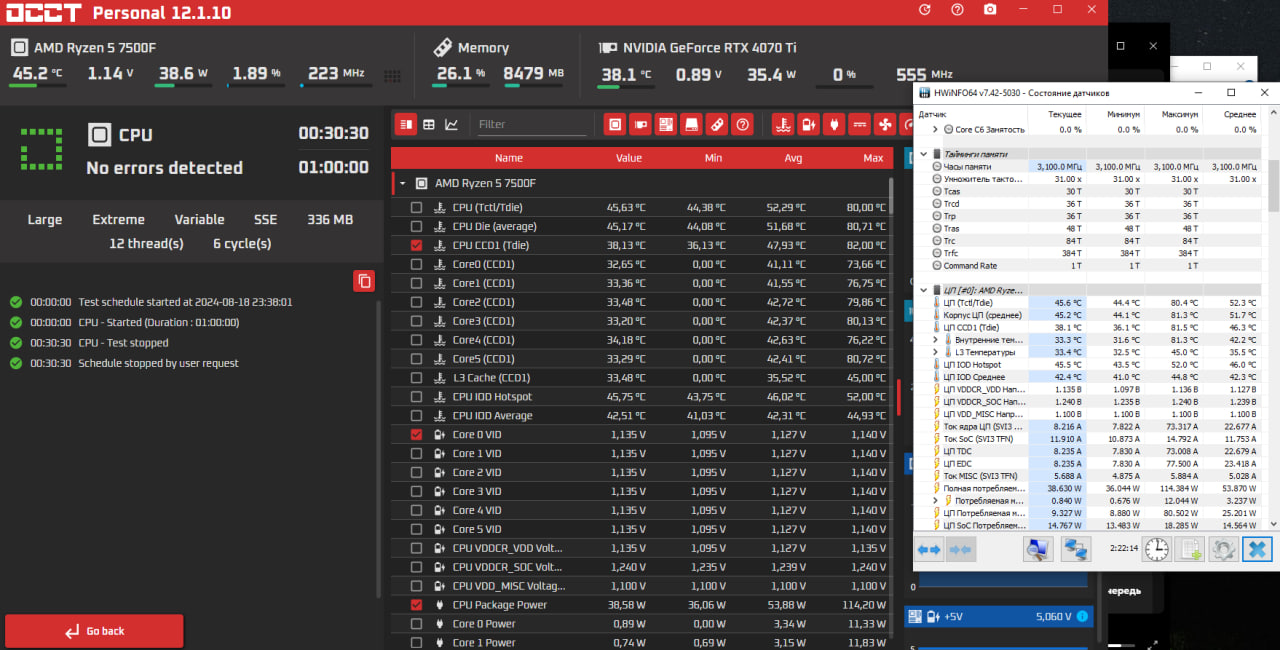1280x650 pixels.
Task: Check the Core0 (CCD1) checkbox
Action: coord(416,264)
